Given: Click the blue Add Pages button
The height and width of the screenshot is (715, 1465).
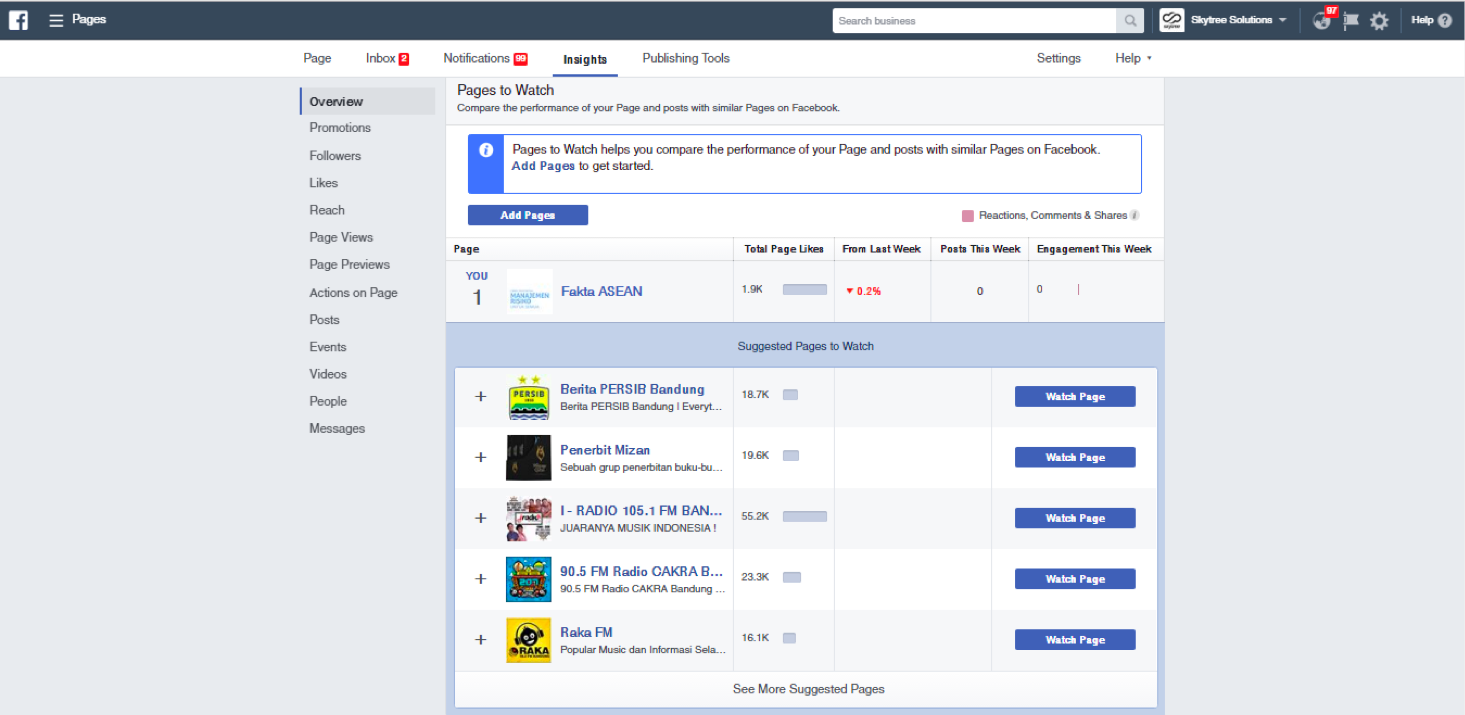Looking at the screenshot, I should click(528, 215).
